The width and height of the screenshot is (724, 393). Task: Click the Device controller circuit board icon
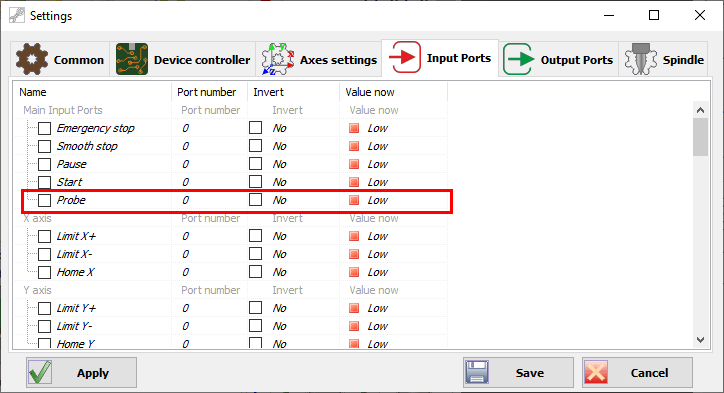132,59
